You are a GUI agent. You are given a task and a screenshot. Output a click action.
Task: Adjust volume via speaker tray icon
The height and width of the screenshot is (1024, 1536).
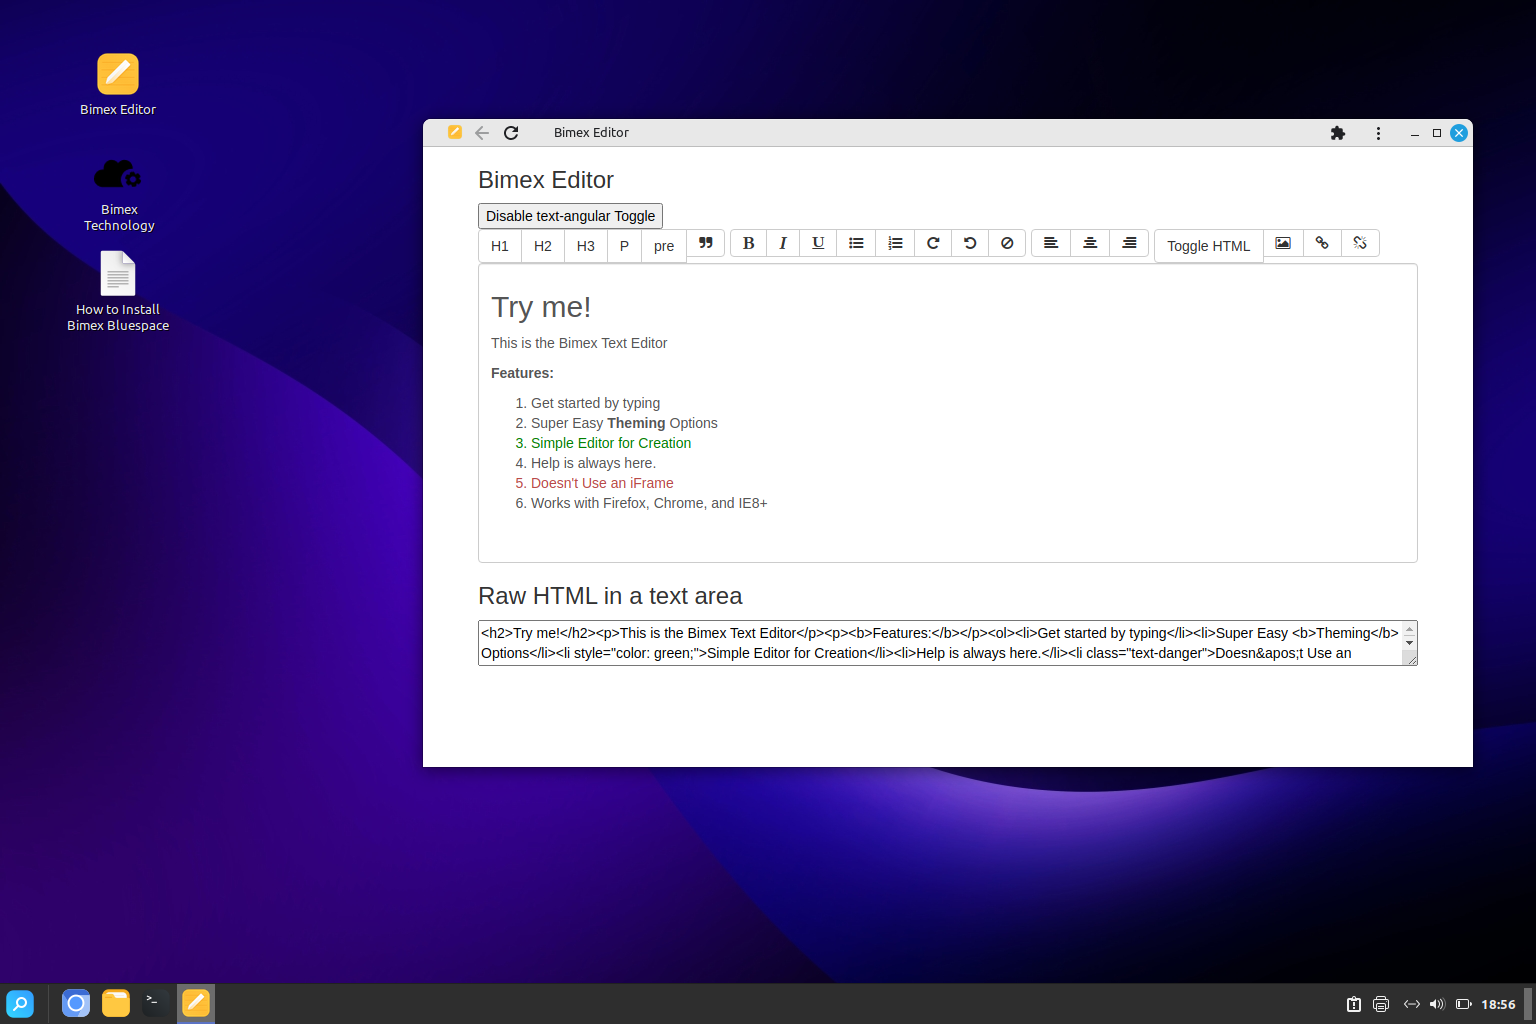click(1437, 1004)
